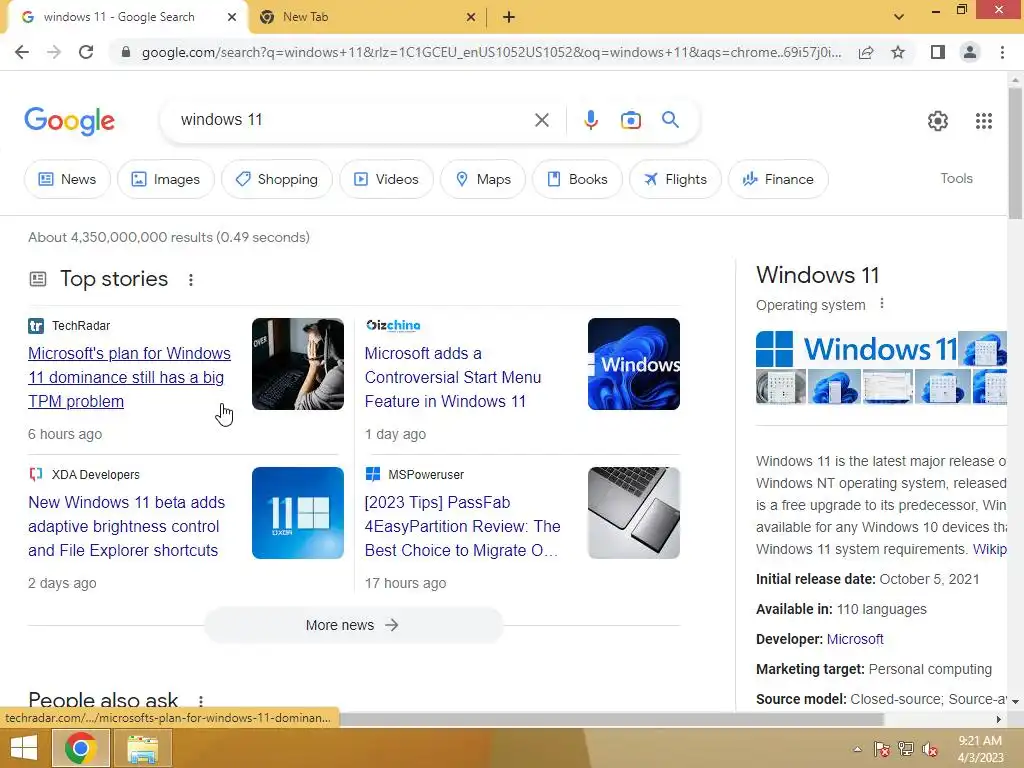Go back using the browser back arrow

click(22, 52)
